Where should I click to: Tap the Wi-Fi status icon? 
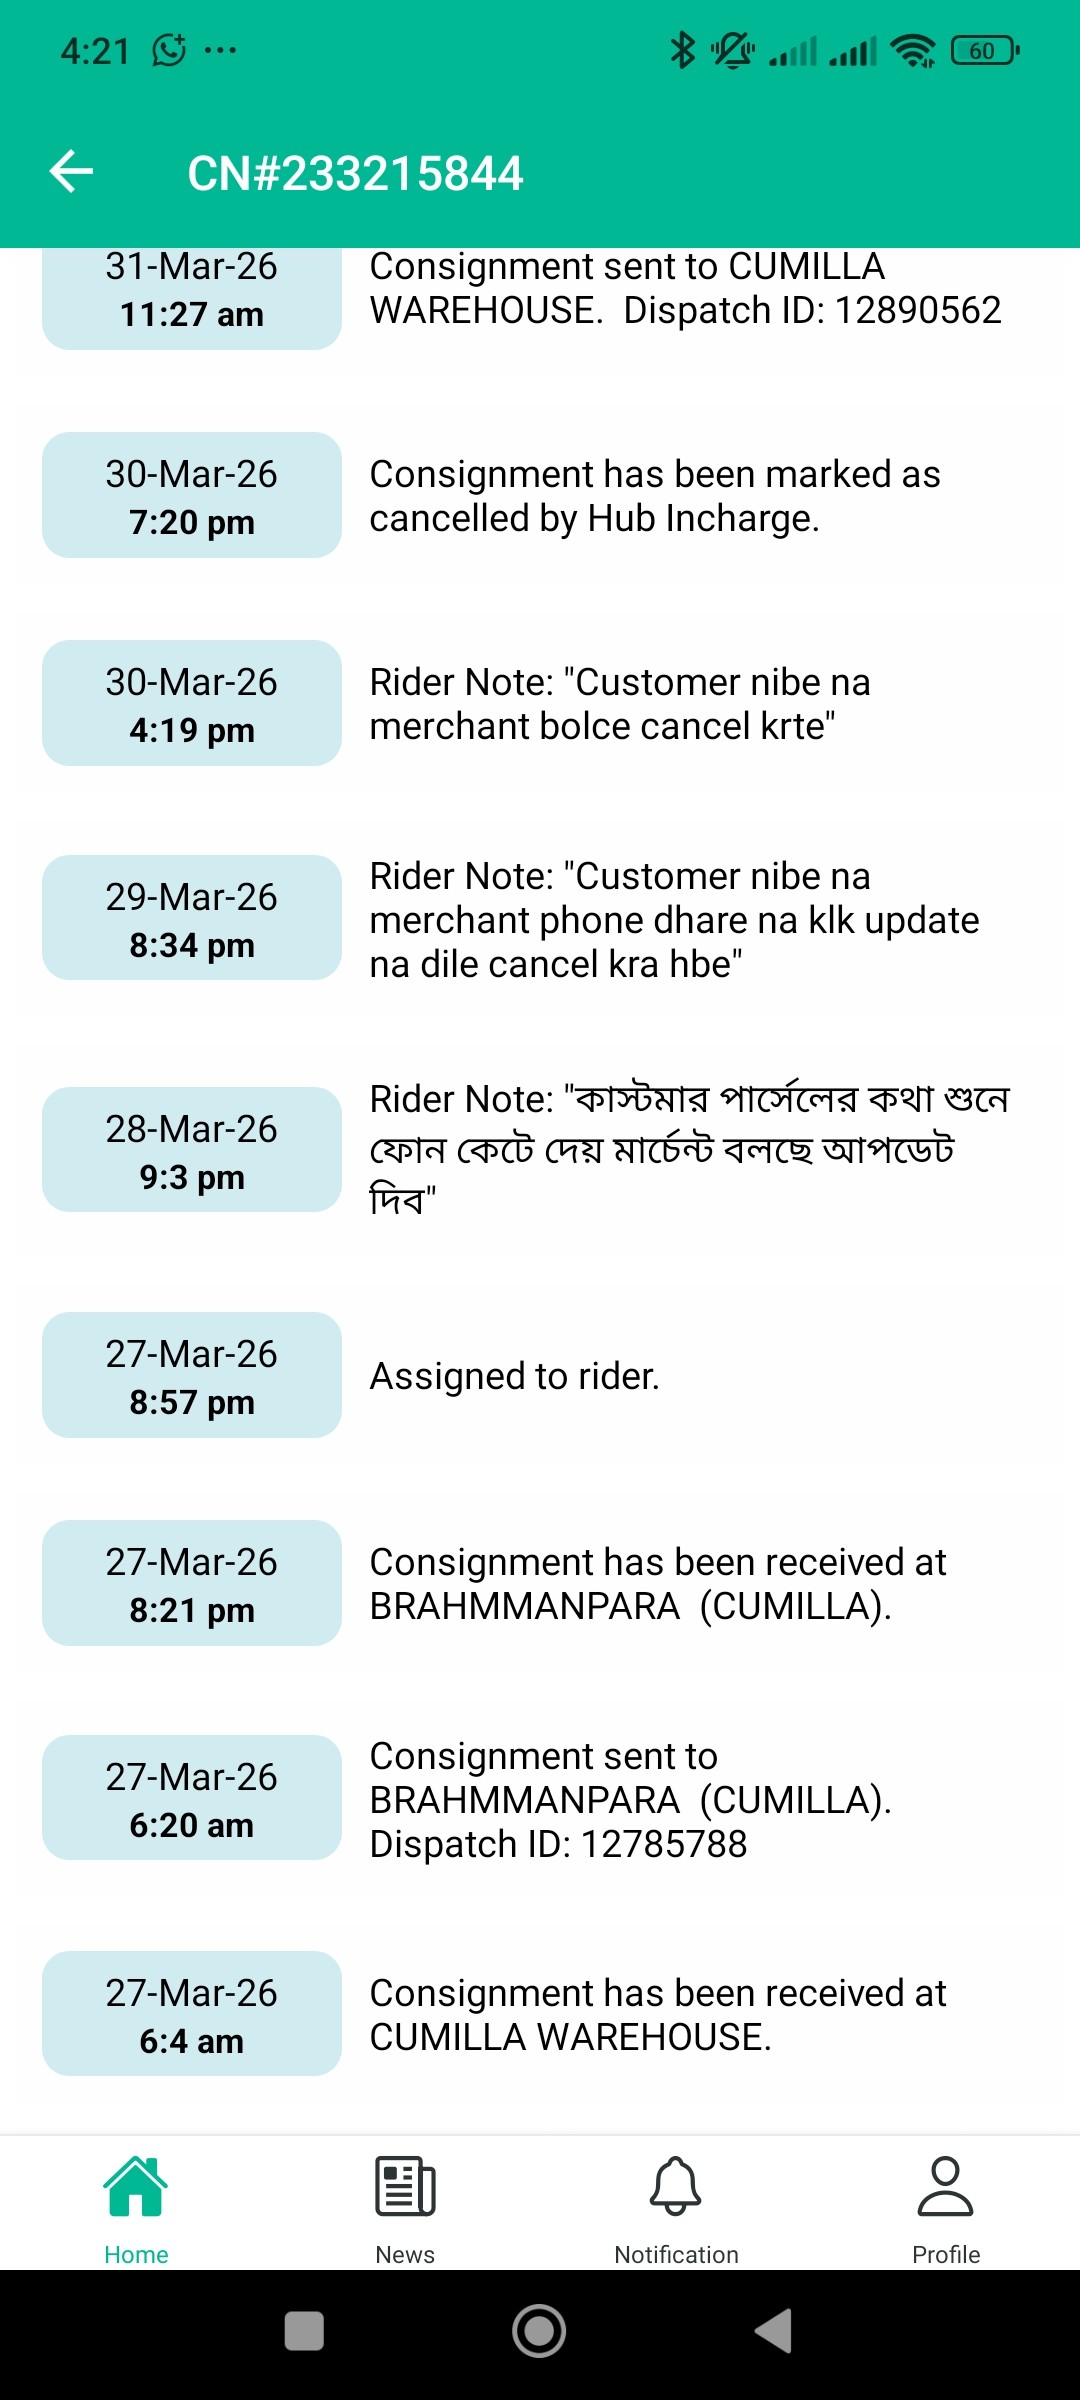click(912, 50)
